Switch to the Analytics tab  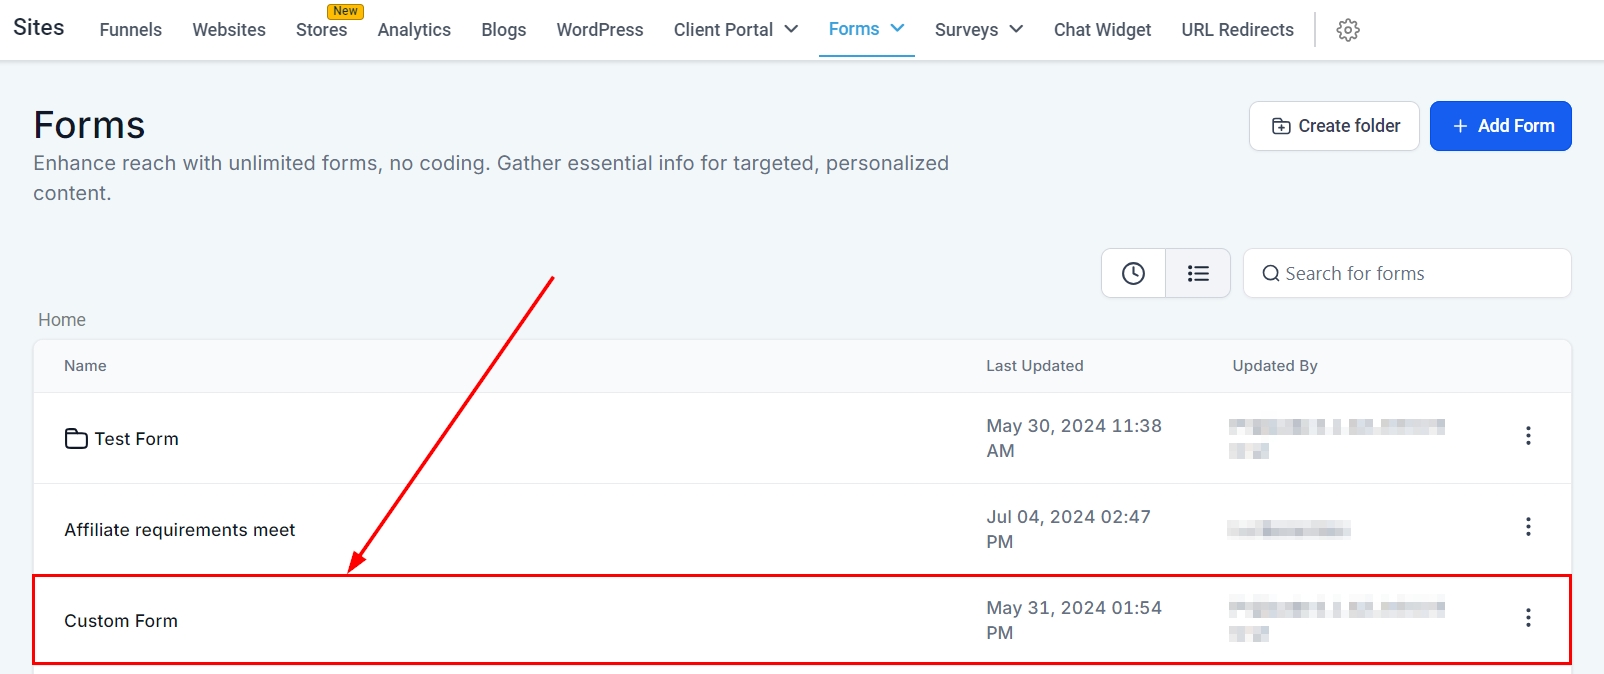[x=414, y=30]
